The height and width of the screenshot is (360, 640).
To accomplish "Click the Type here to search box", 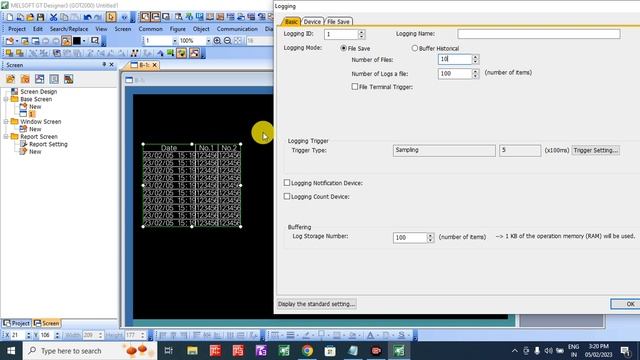I will click(90, 351).
